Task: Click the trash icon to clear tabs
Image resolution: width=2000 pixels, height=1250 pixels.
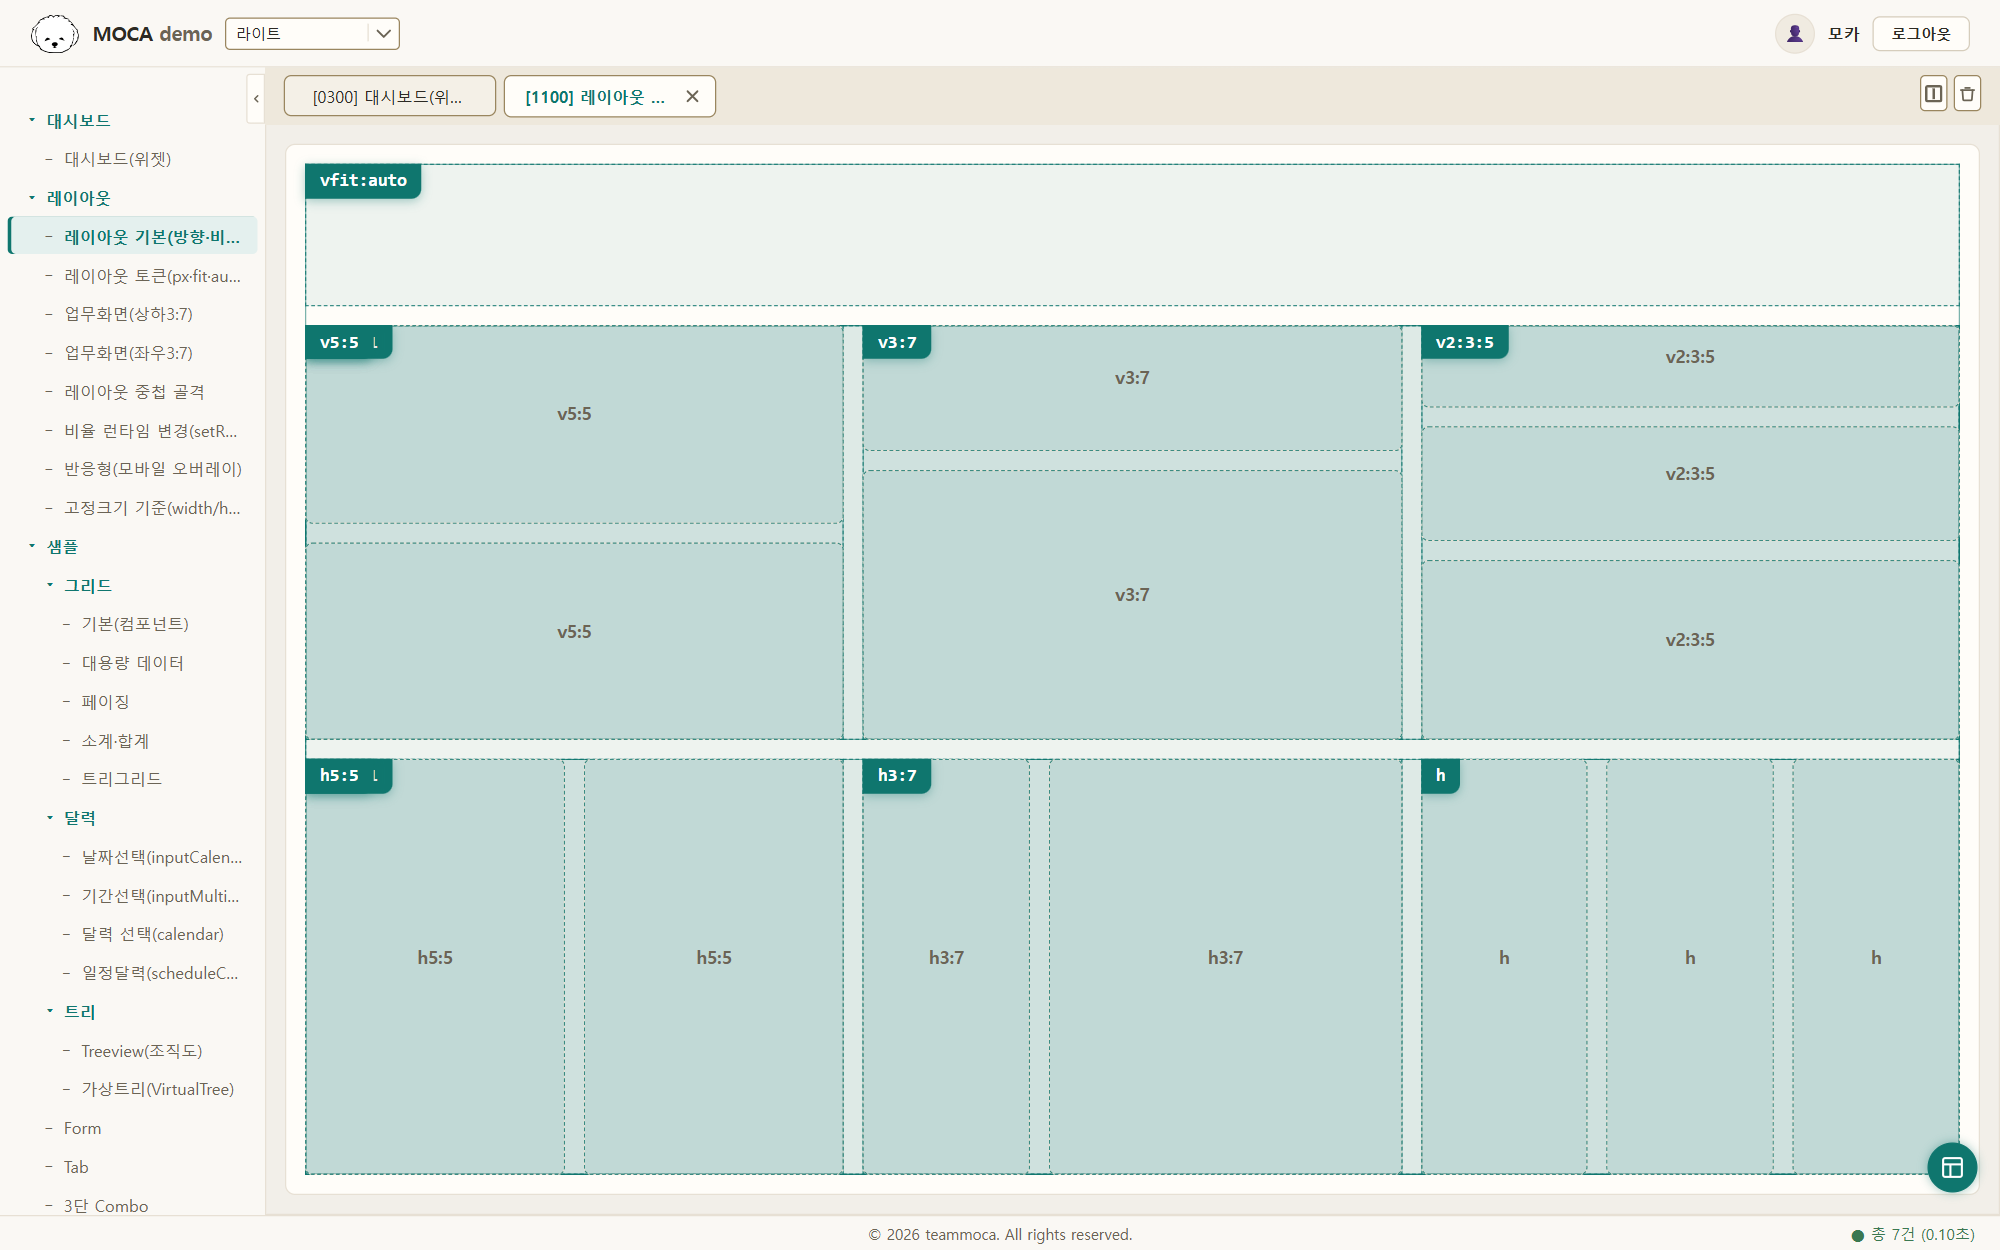Action: coord(1967,94)
